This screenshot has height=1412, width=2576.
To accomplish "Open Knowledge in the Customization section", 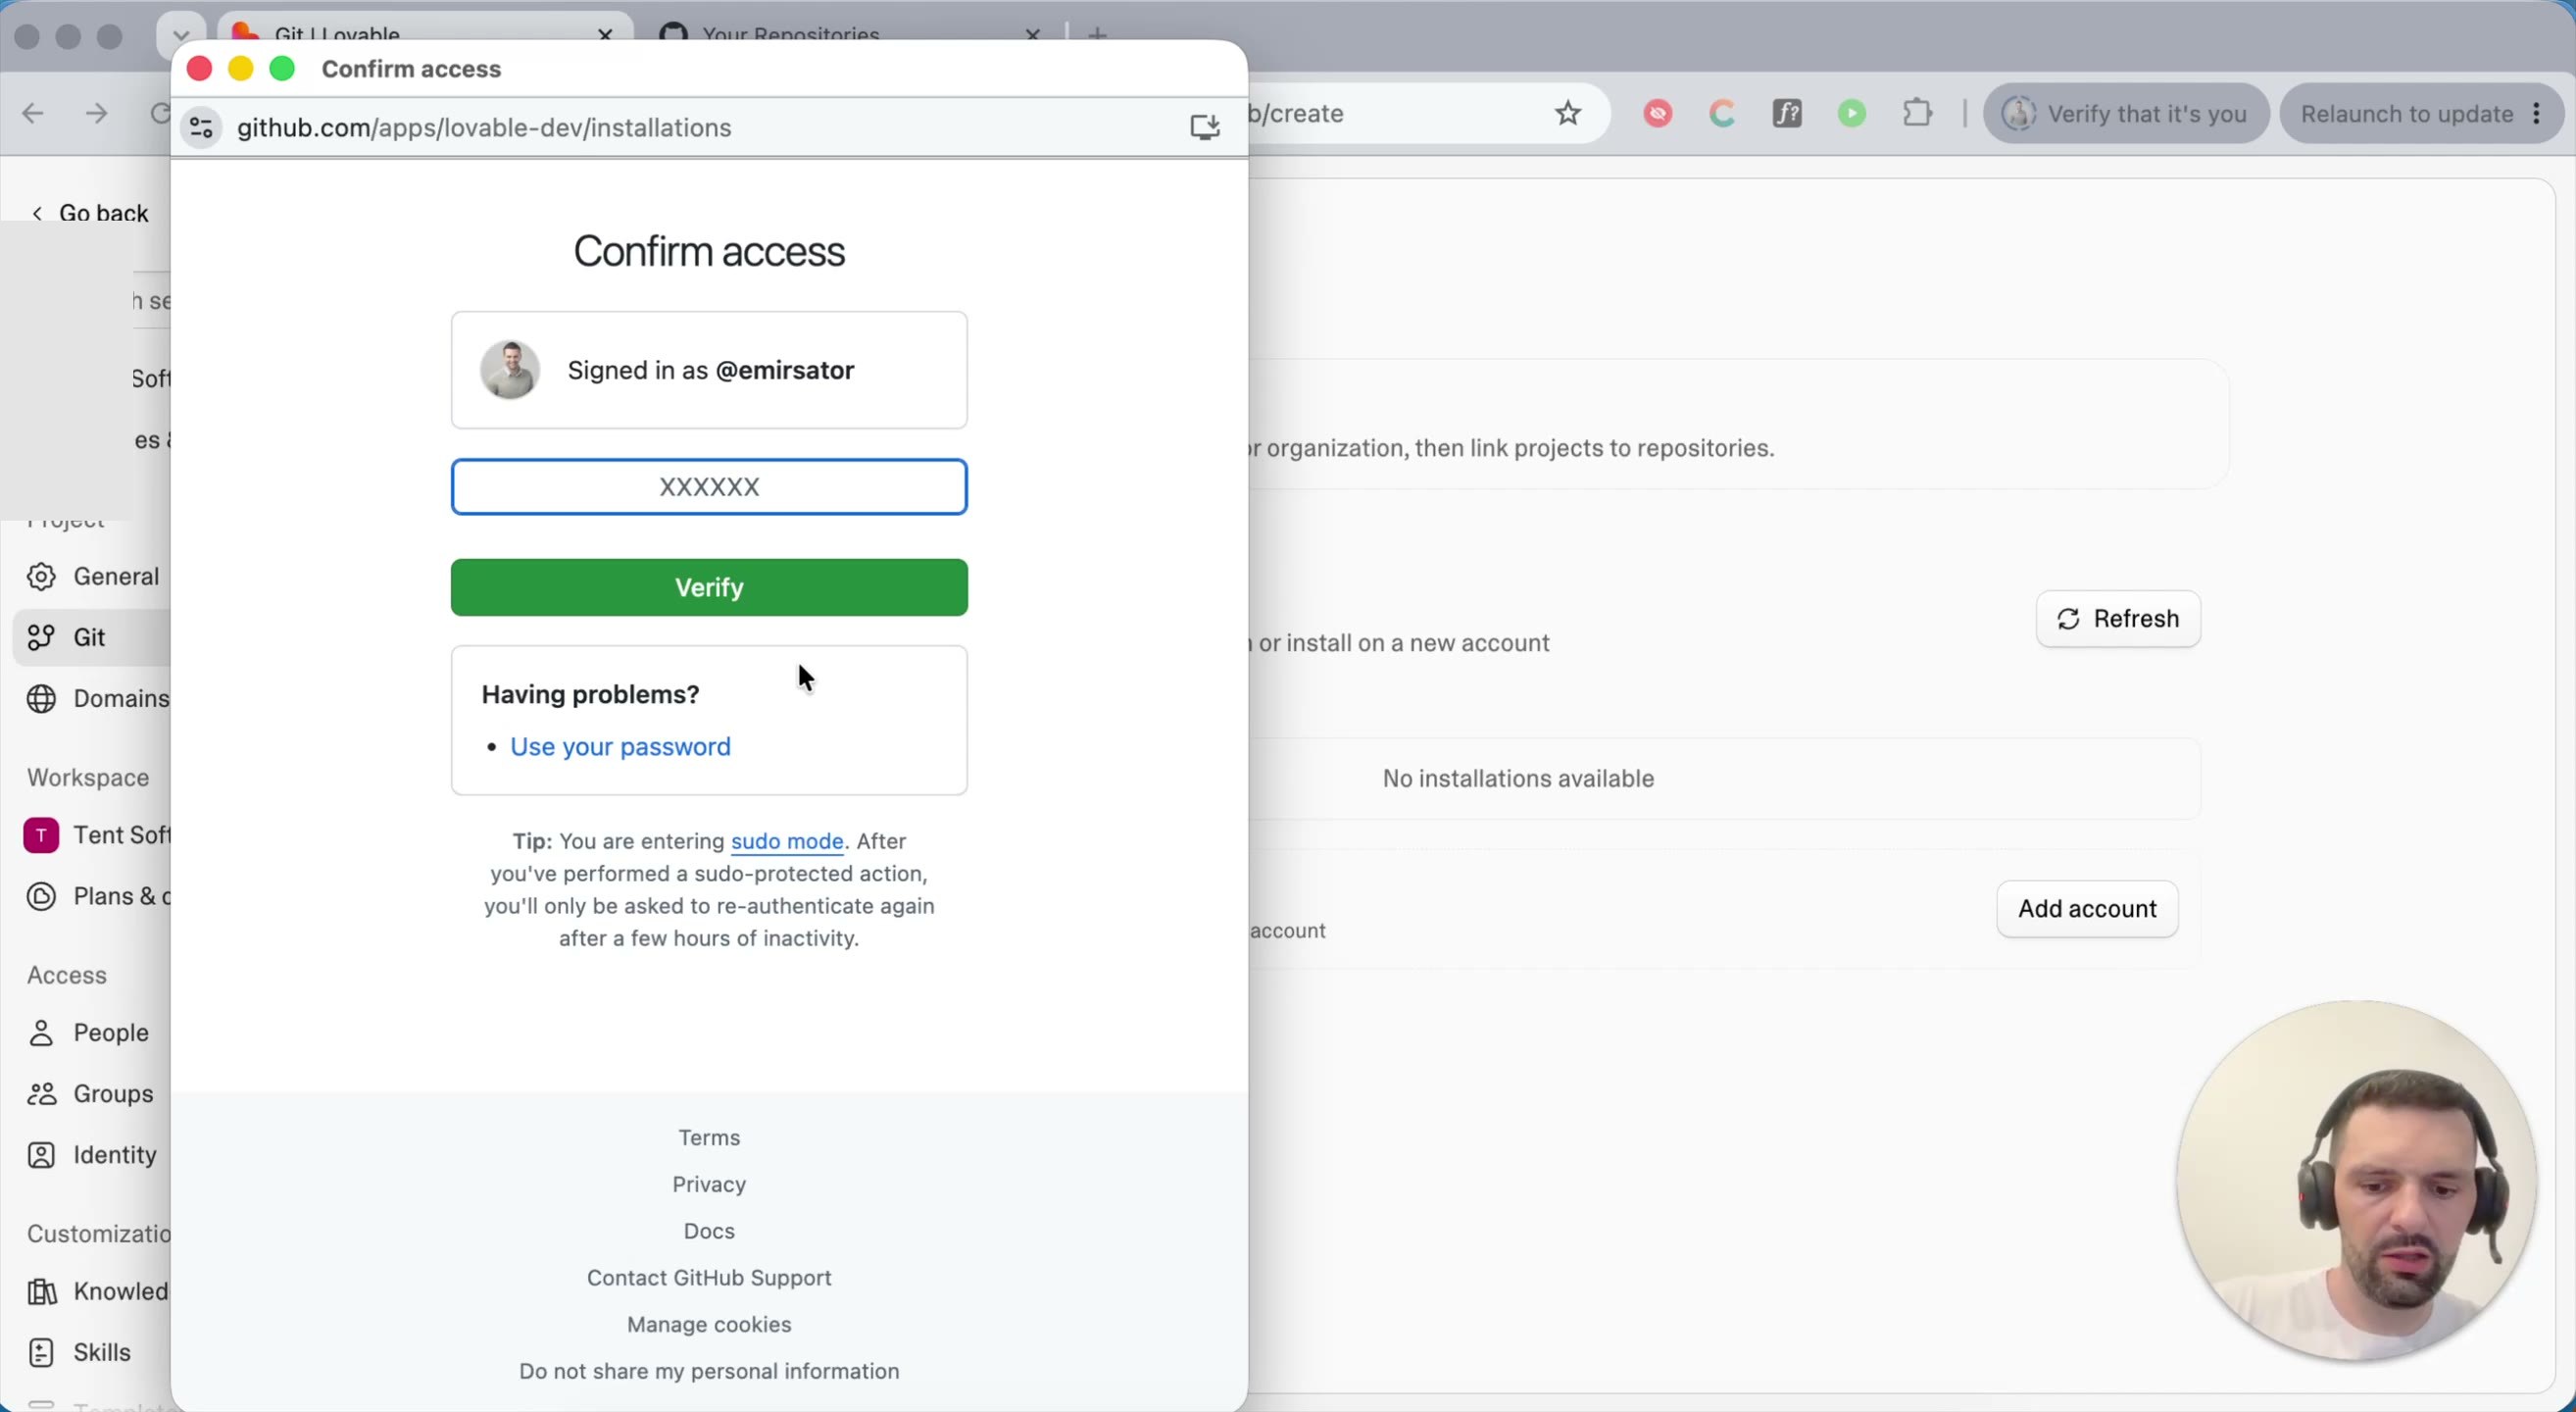I will tap(95, 1291).
